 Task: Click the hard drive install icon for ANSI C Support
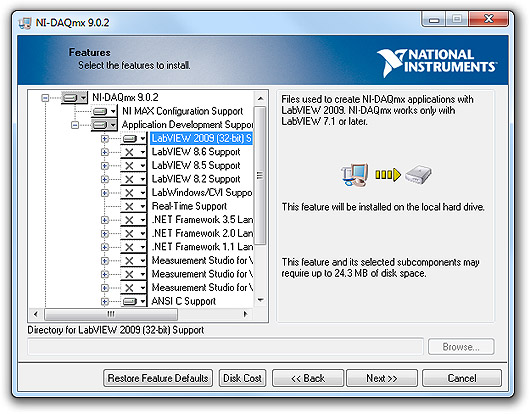click(130, 301)
